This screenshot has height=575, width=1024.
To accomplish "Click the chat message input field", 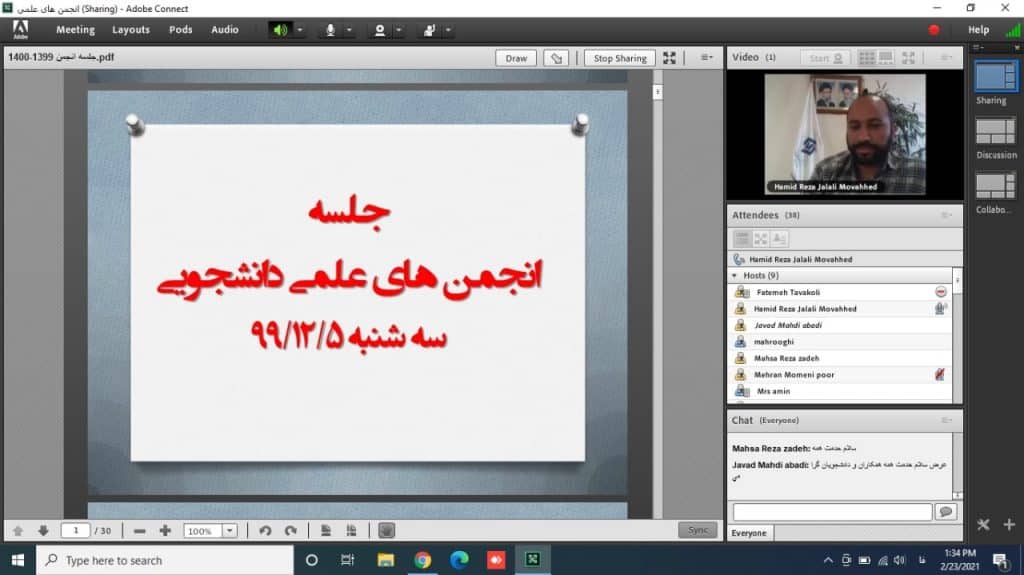I will pyautogui.click(x=832, y=512).
